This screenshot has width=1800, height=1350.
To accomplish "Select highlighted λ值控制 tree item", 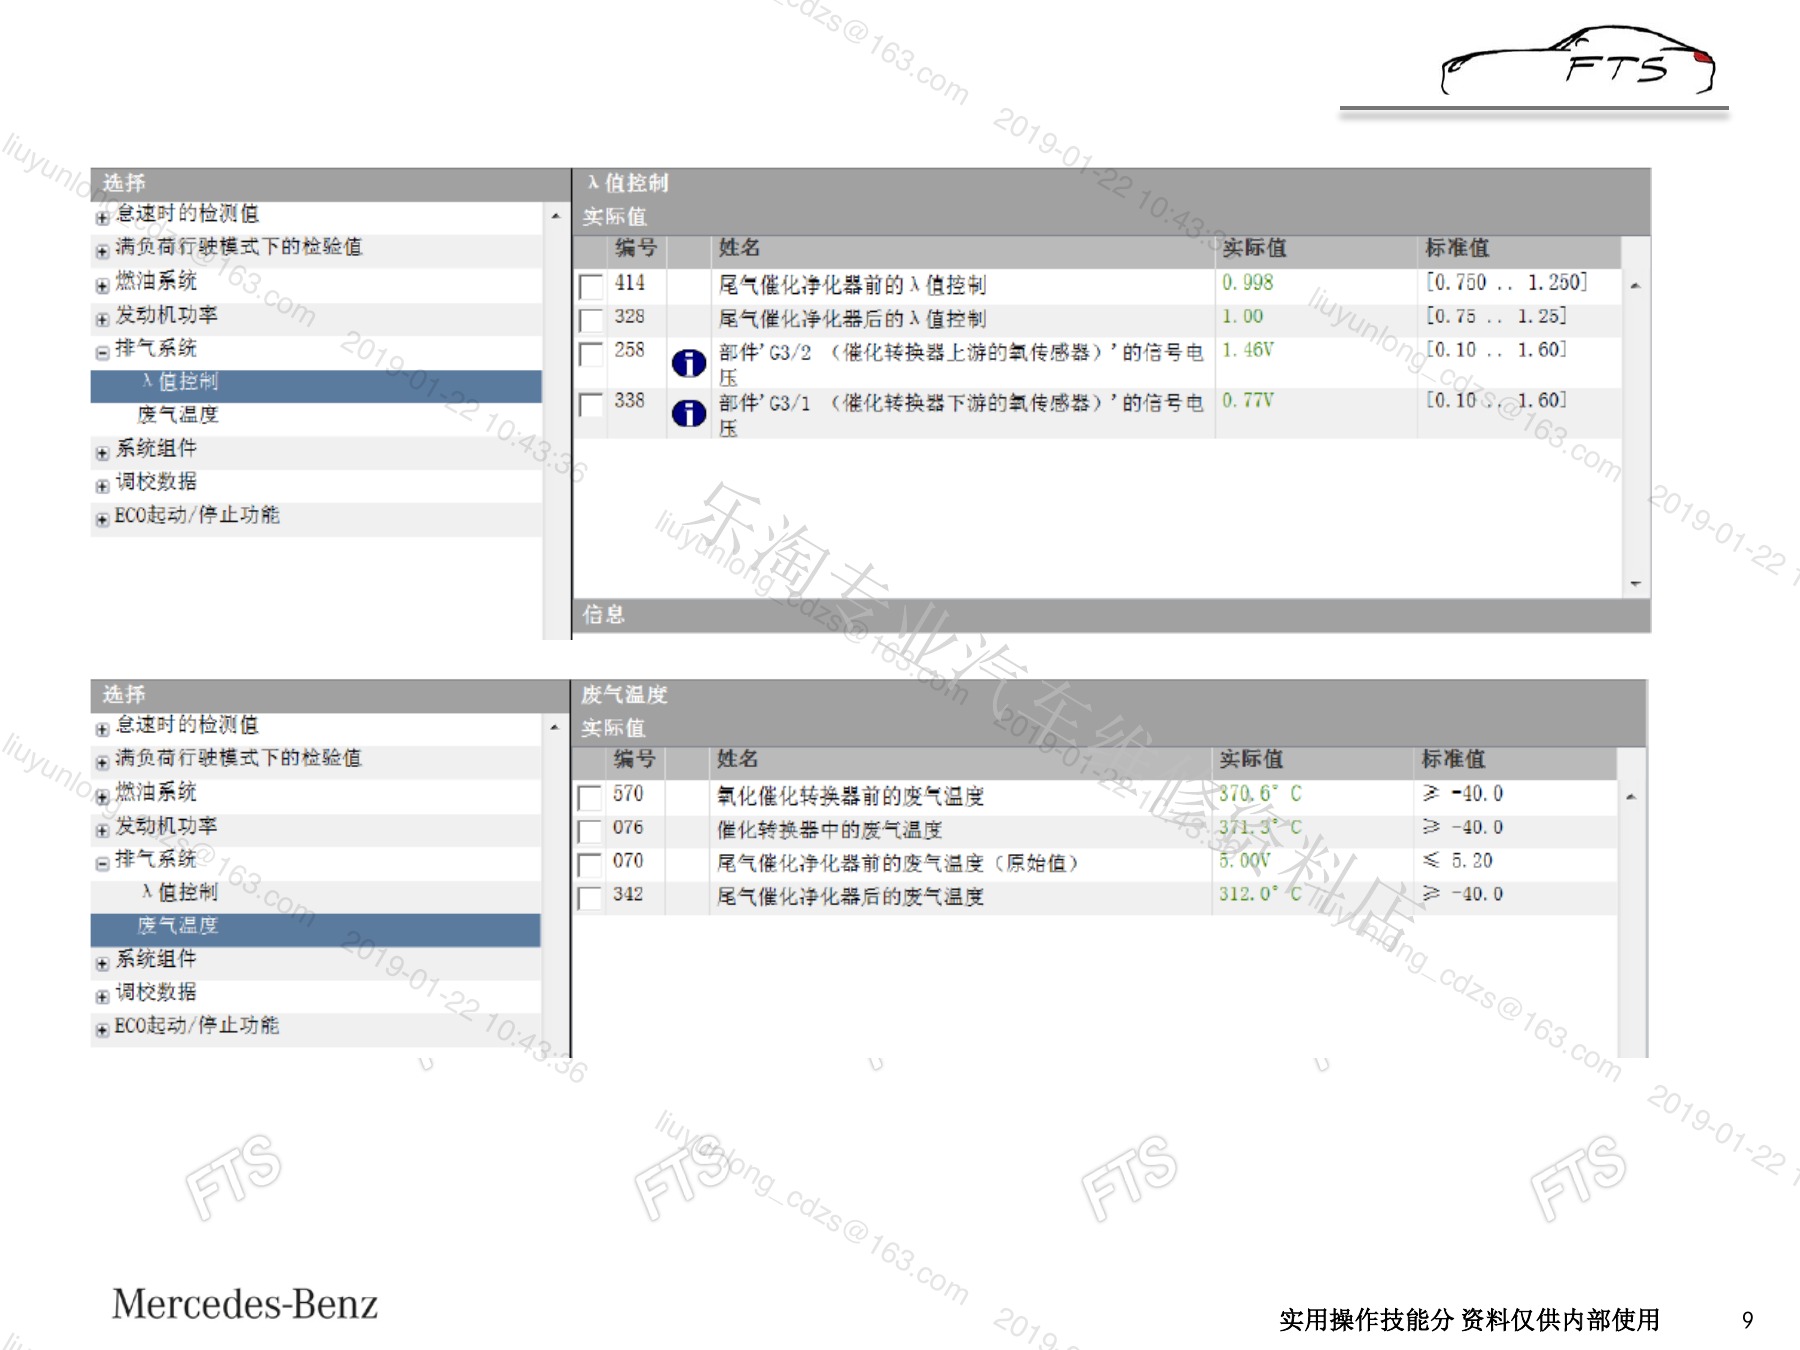I will coord(316,385).
